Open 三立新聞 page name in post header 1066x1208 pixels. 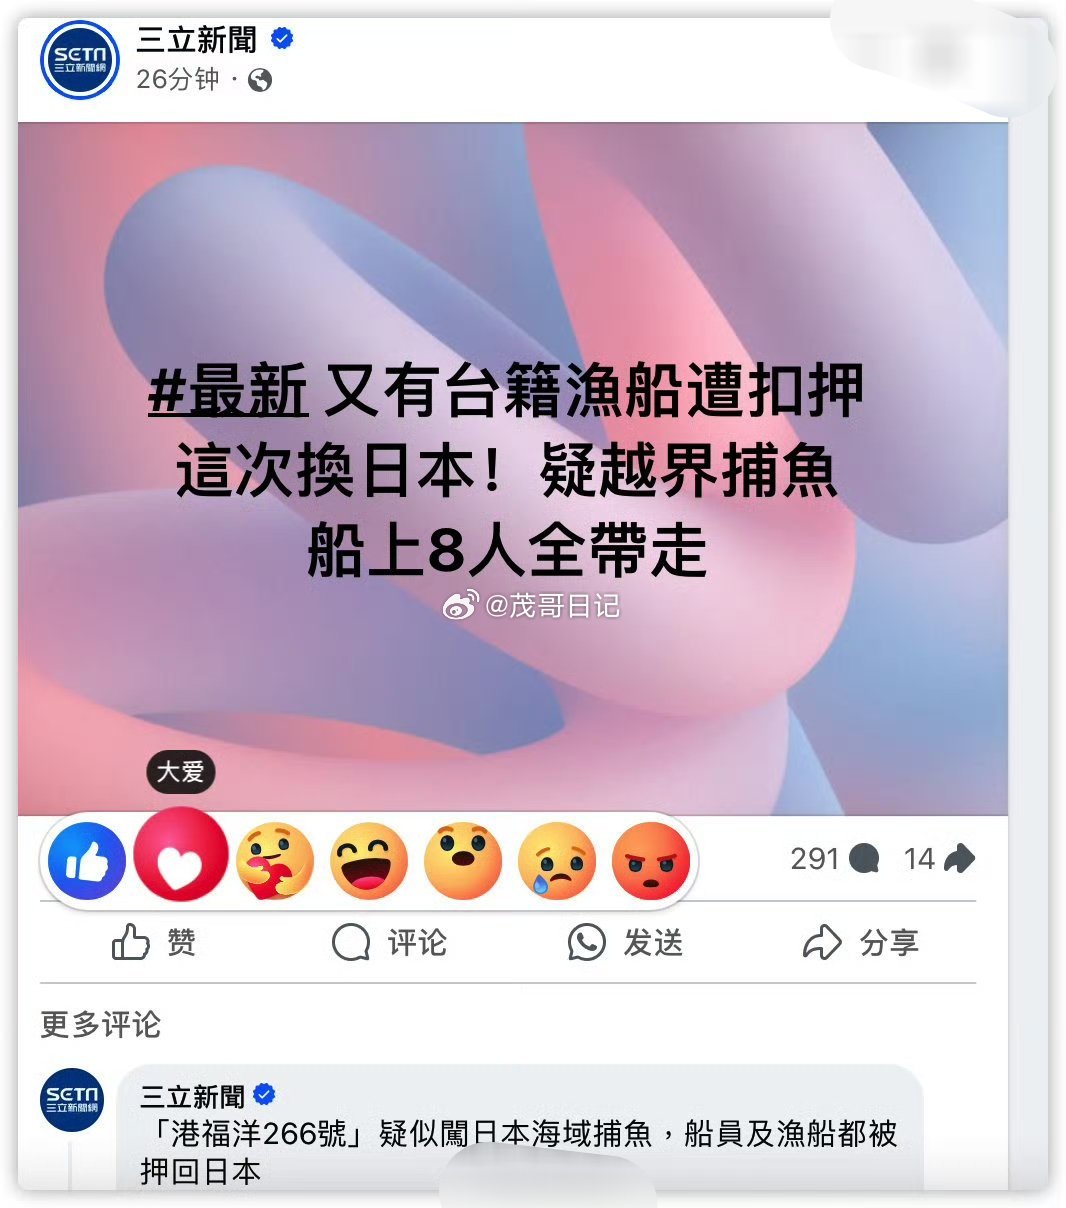[x=197, y=40]
